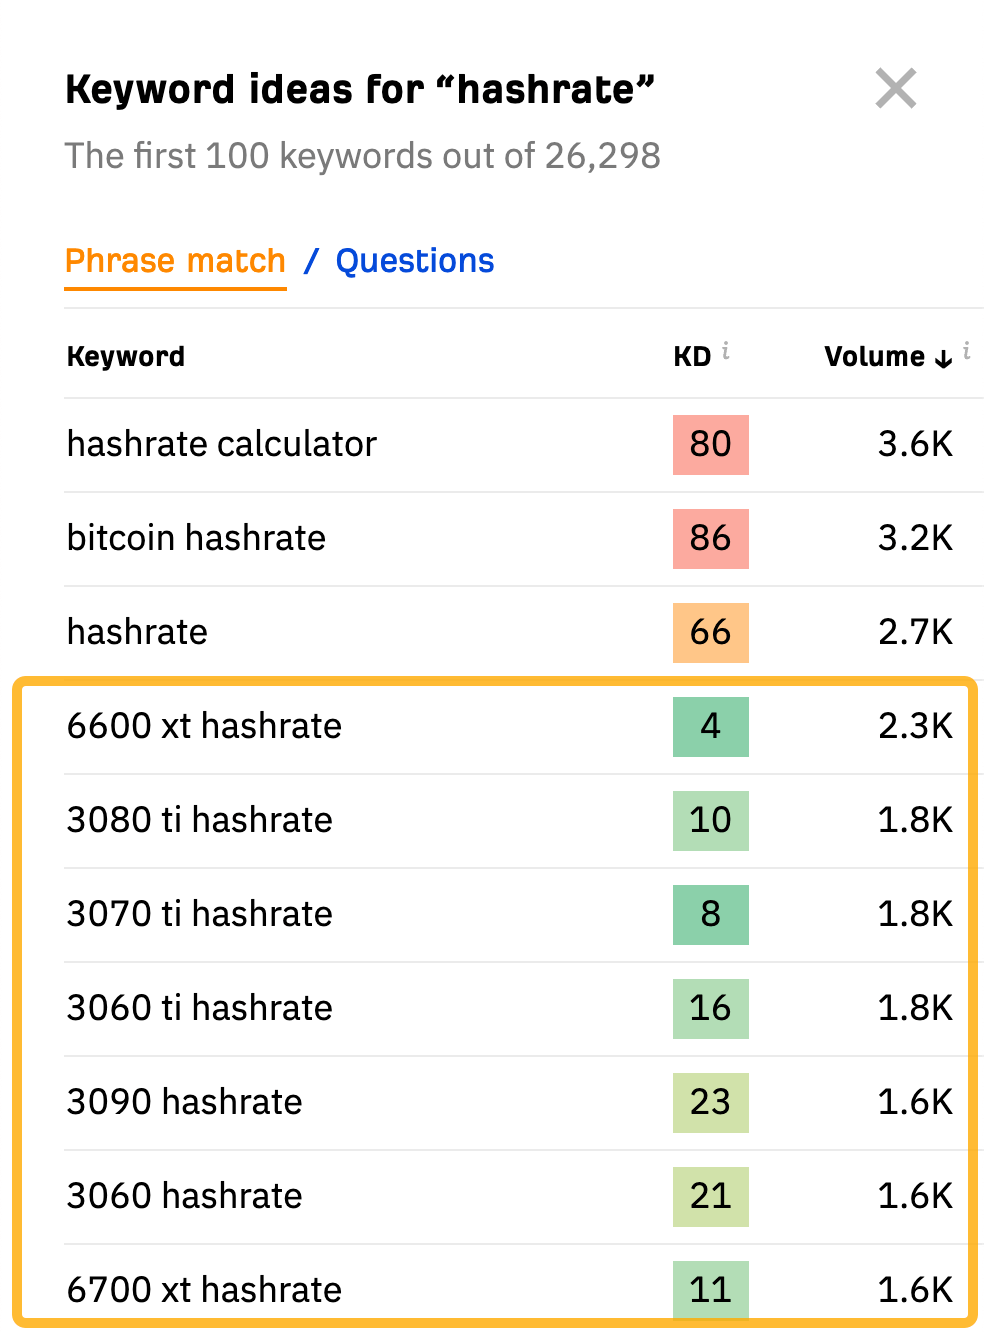Select the Phrase match tab

[175, 261]
